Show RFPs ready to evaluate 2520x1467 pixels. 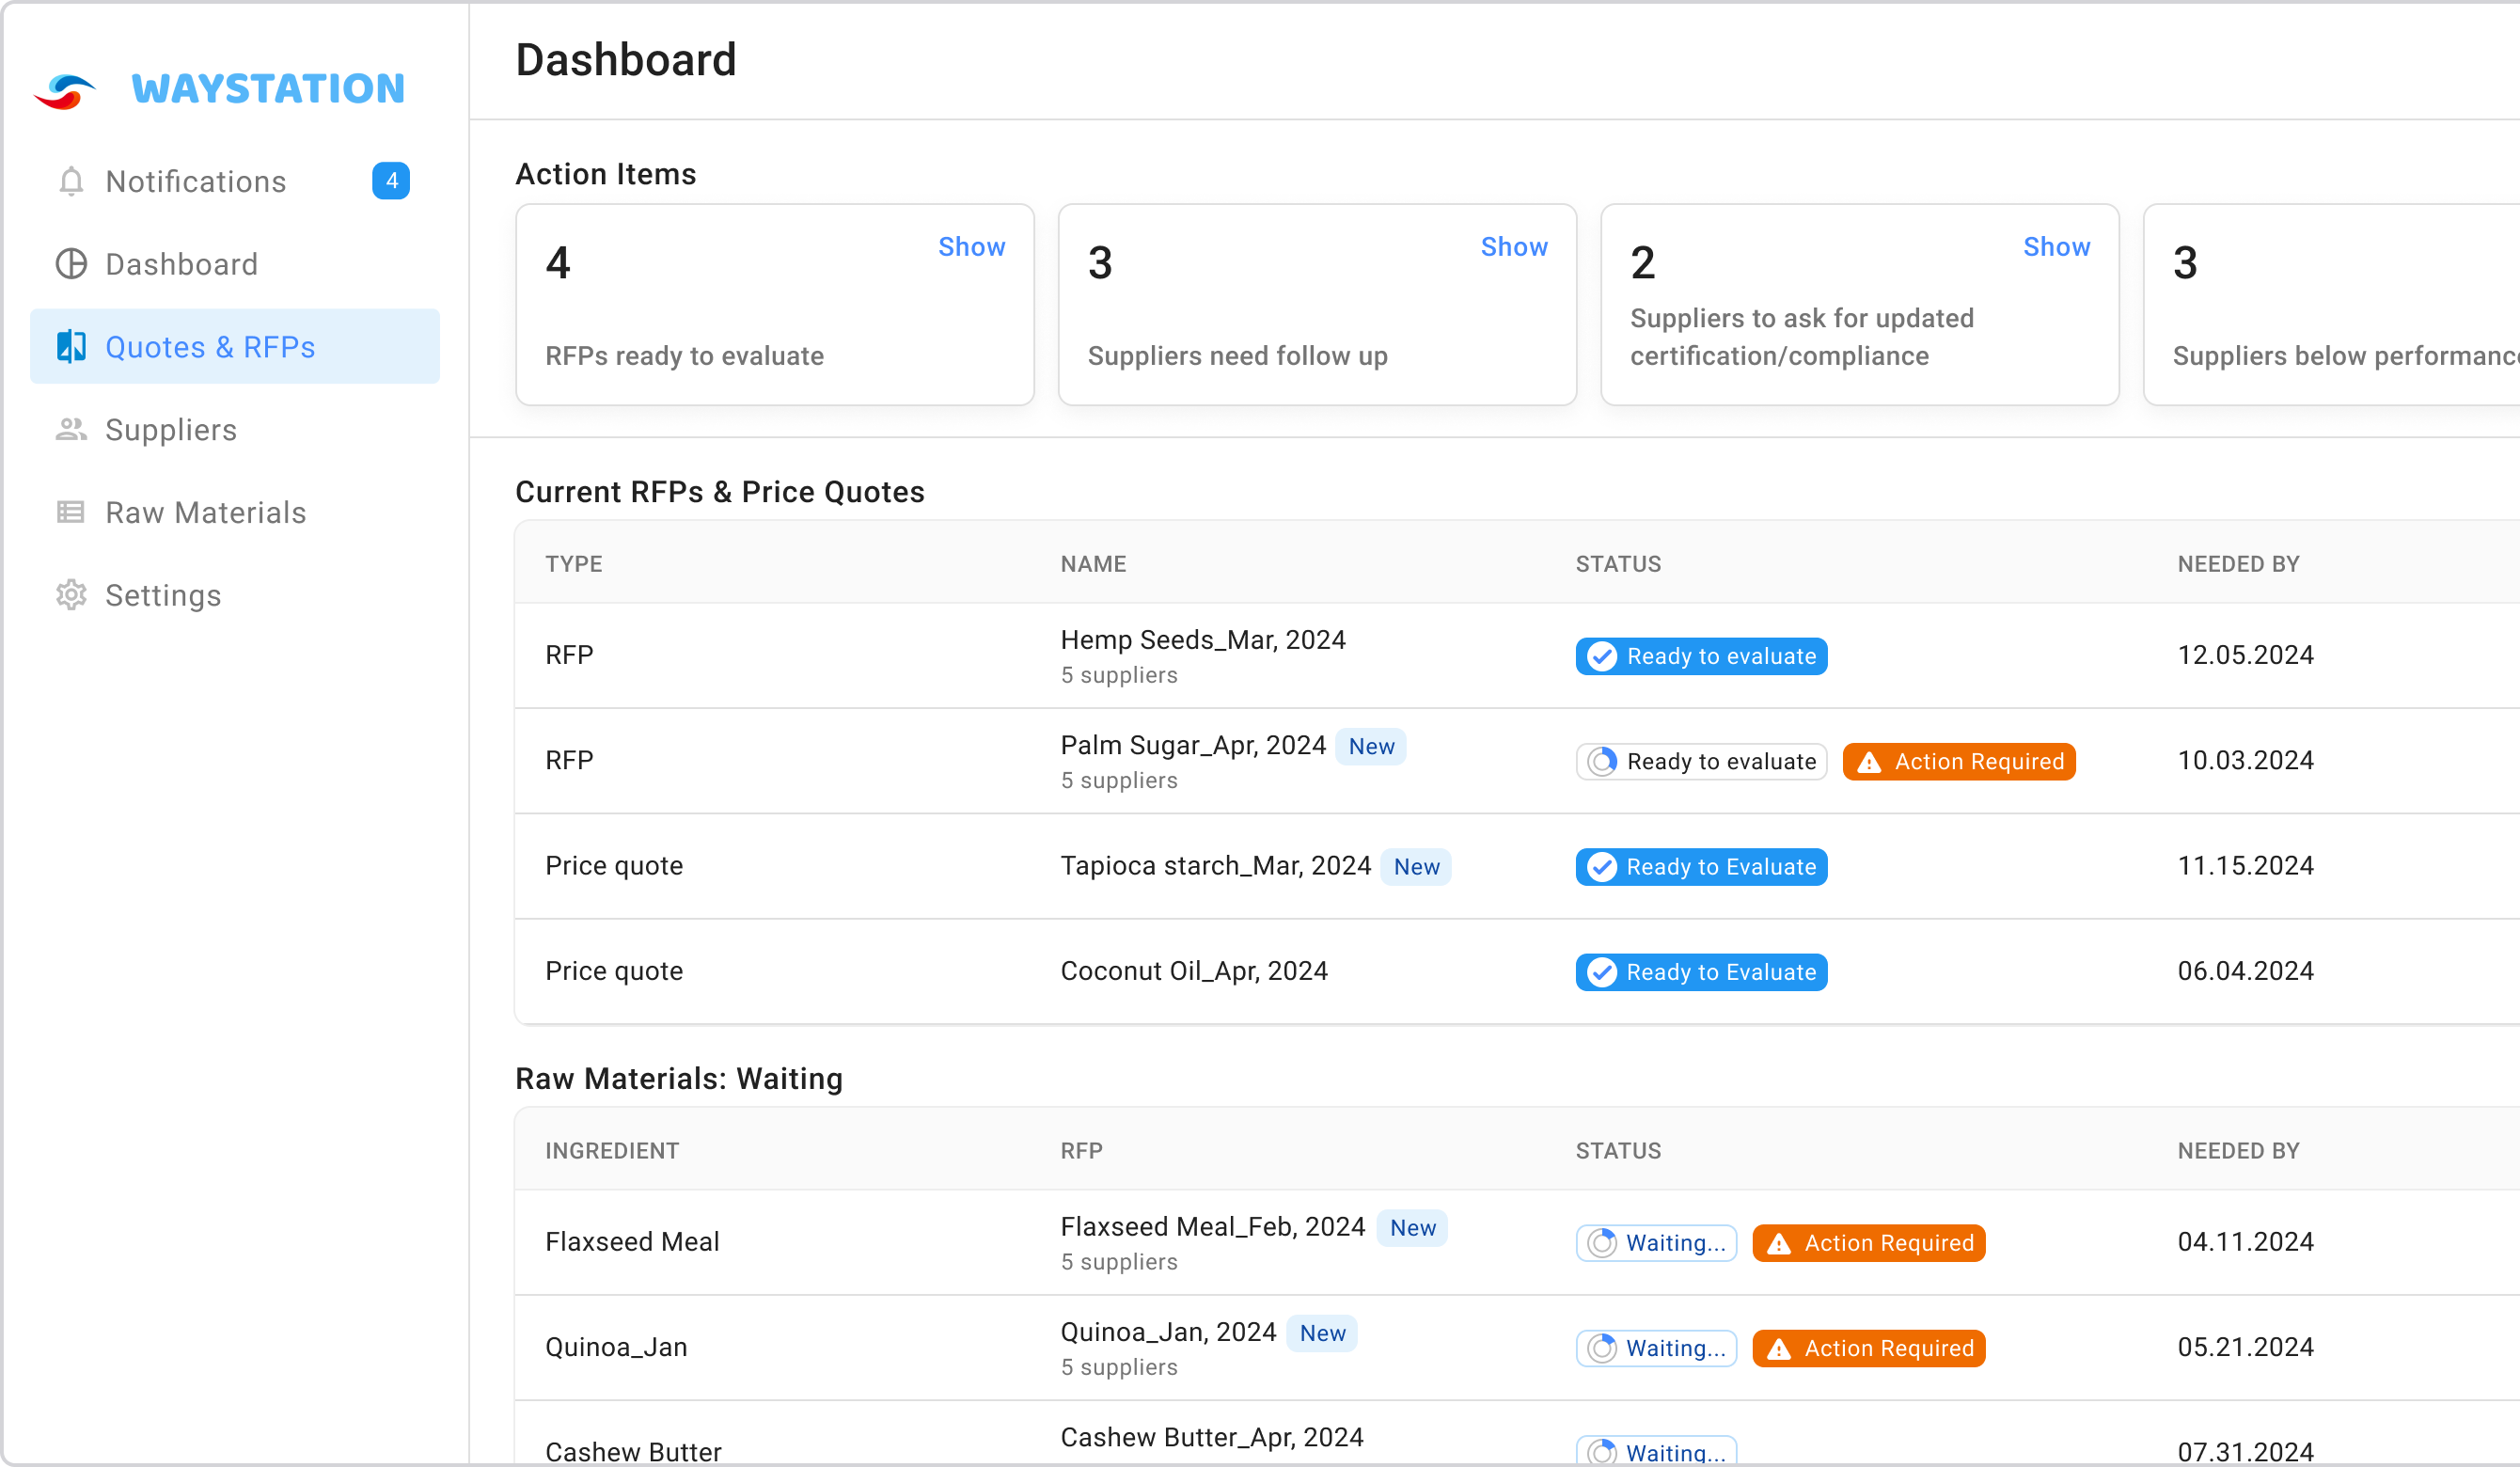(x=971, y=247)
